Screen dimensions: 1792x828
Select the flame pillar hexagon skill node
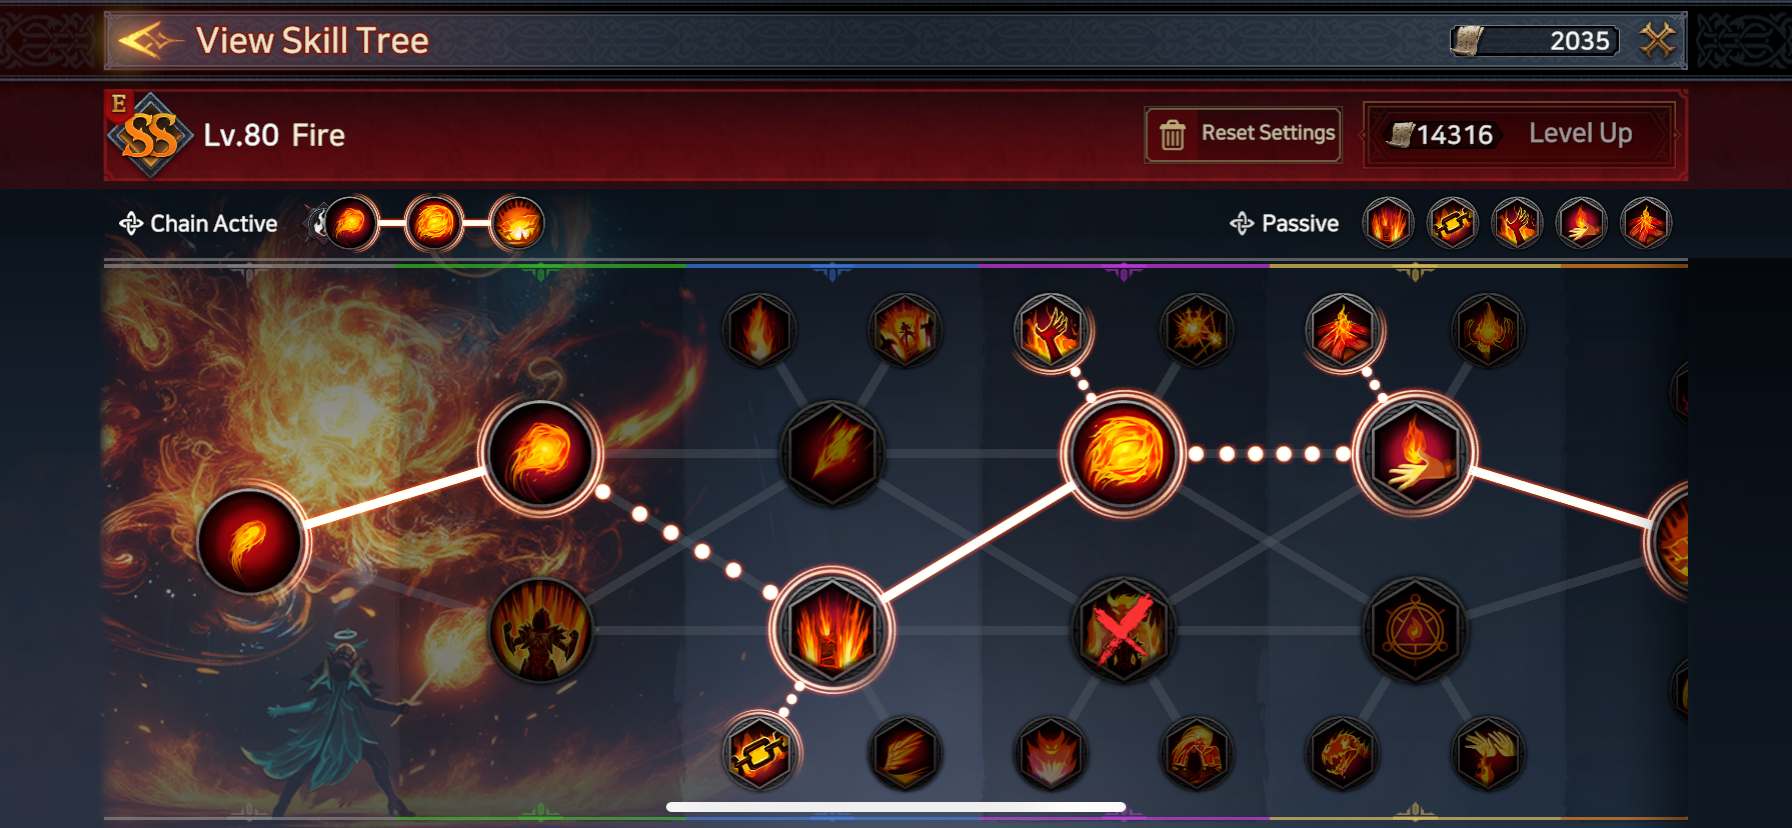click(832, 630)
